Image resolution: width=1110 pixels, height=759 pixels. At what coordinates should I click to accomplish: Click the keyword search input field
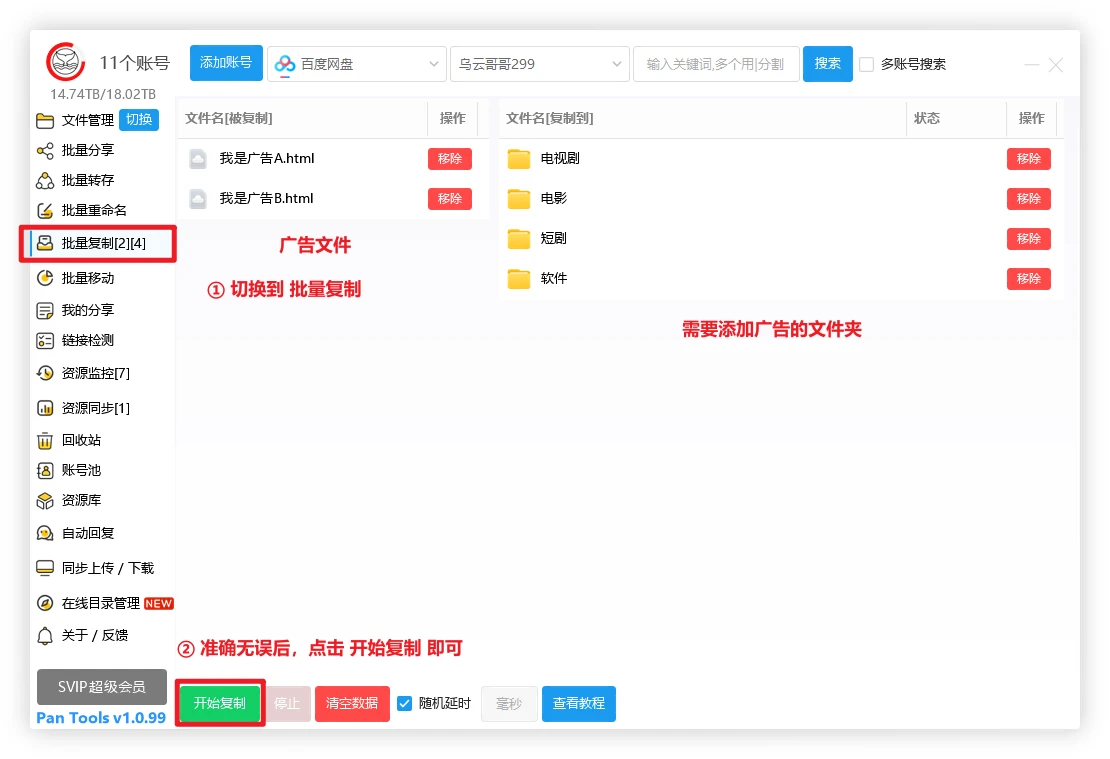pos(715,64)
